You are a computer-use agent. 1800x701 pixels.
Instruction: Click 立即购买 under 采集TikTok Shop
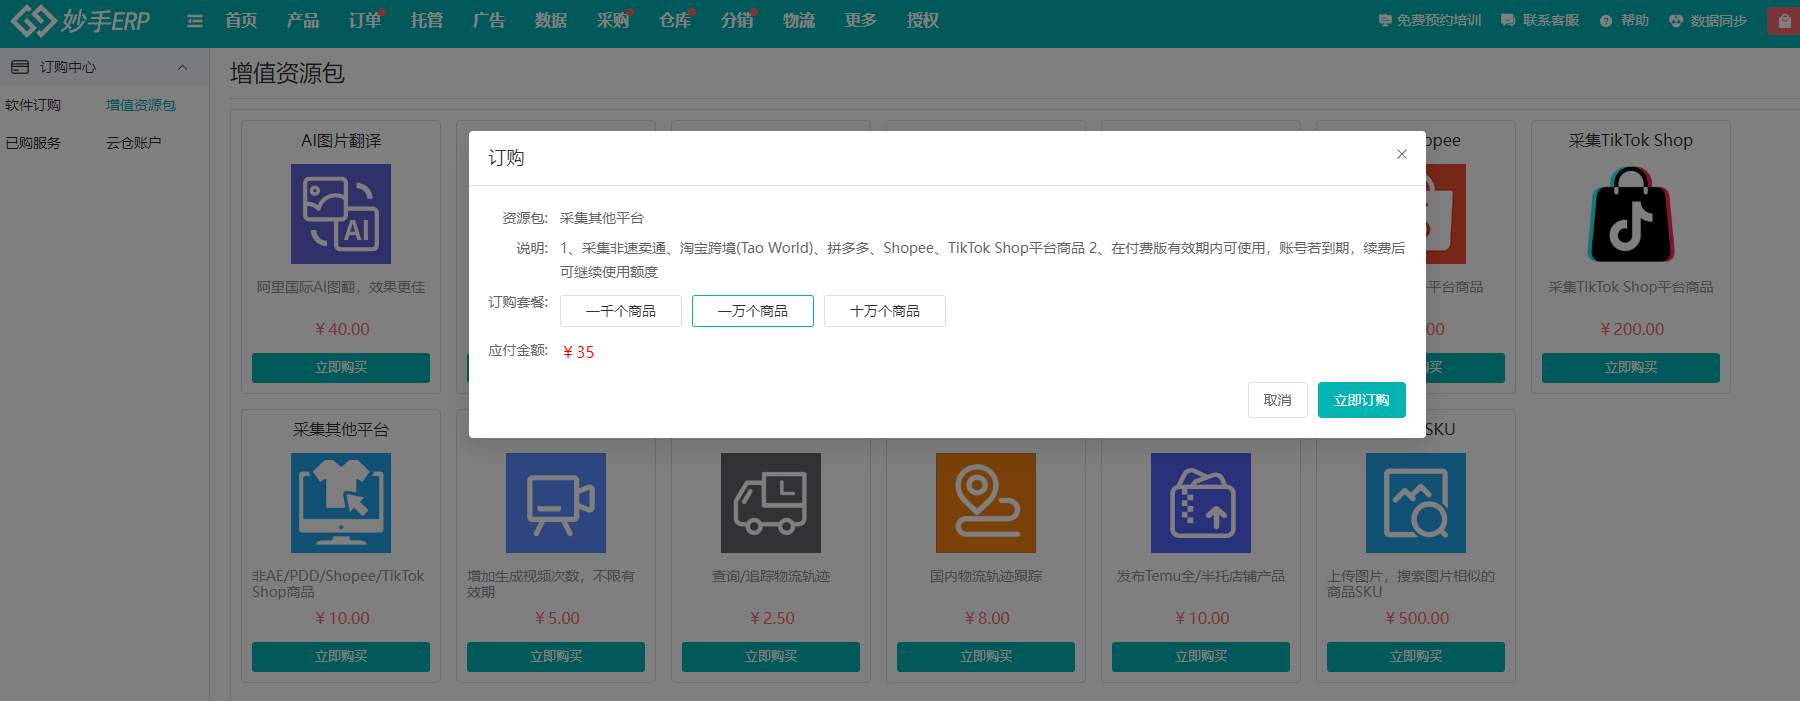[x=1631, y=368]
